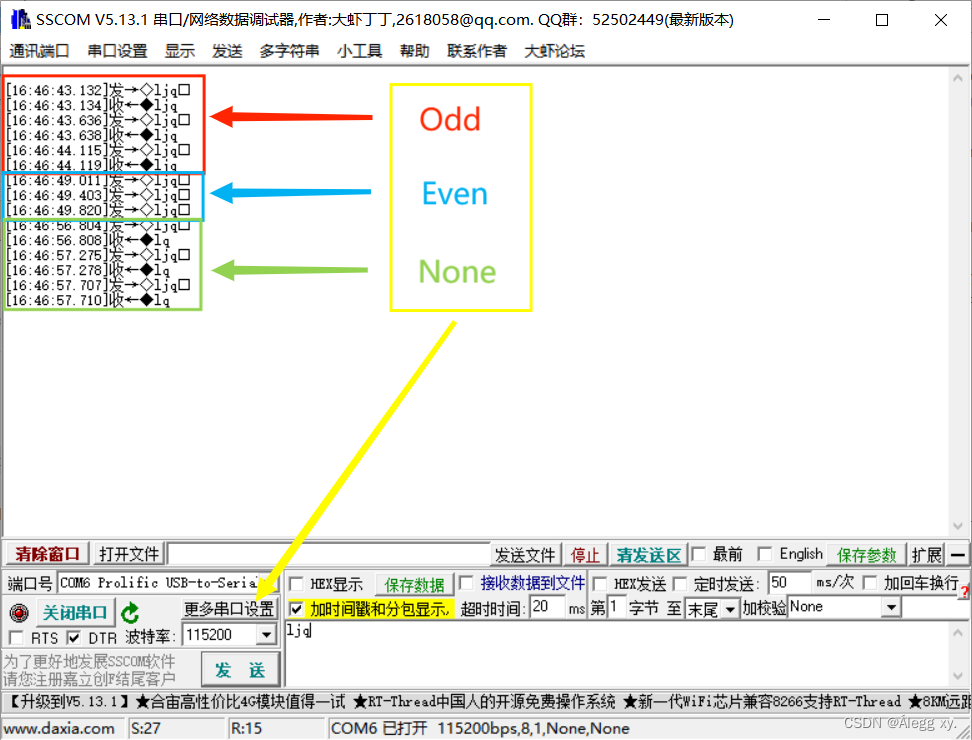The width and height of the screenshot is (972, 740).
Task: Click the send area scrollbar down arrow
Action: [x=958, y=676]
